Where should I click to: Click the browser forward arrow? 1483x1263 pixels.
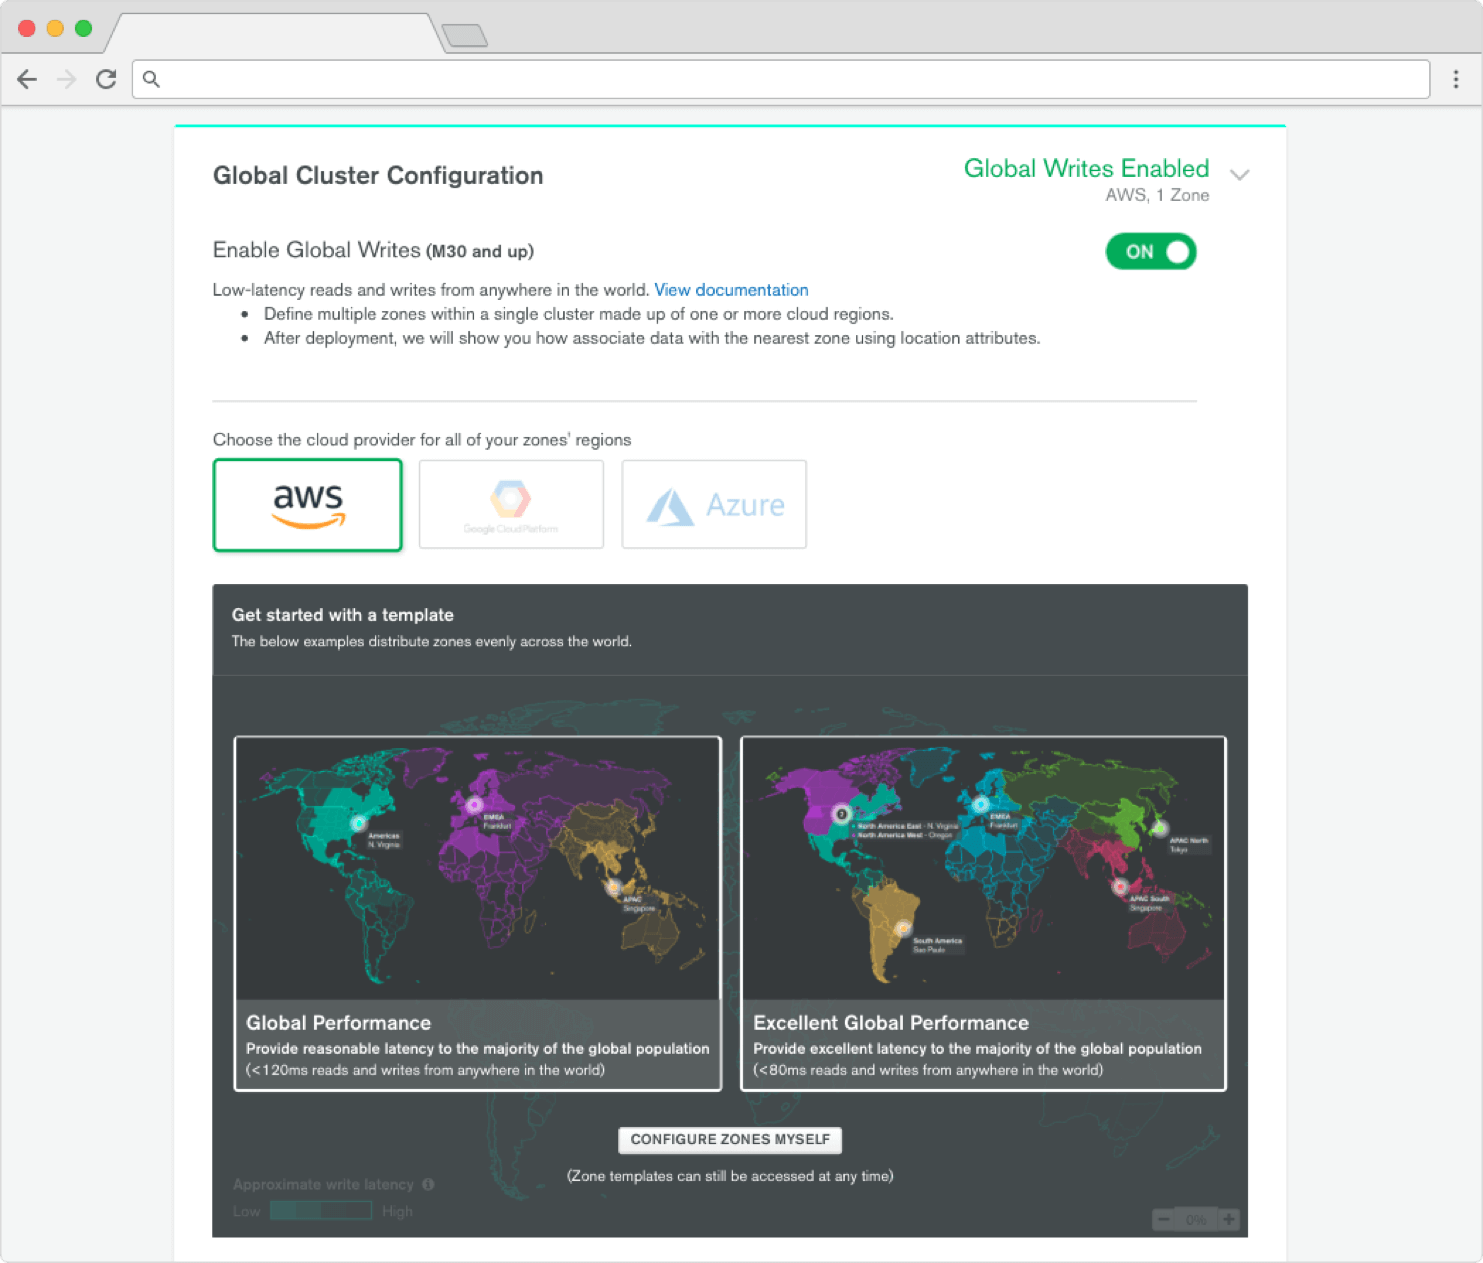click(x=67, y=79)
